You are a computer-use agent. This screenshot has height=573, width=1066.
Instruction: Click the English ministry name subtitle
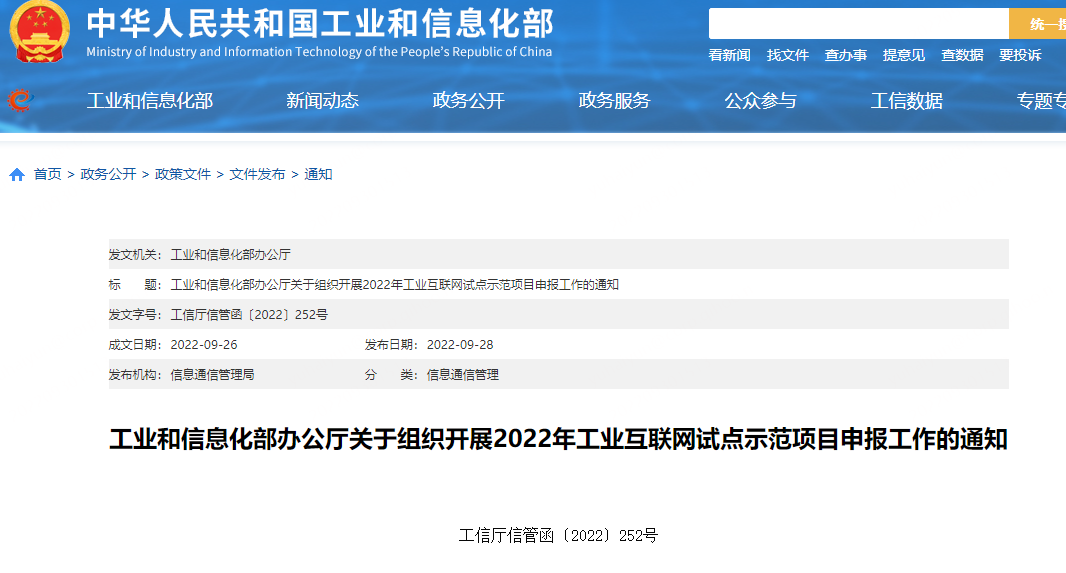click(319, 52)
